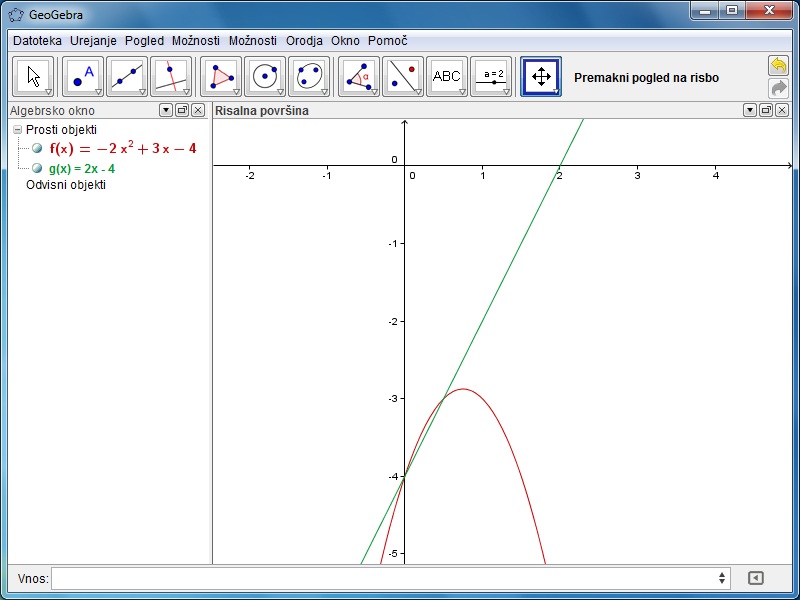The width and height of the screenshot is (800, 600).
Task: Select the New Point tool
Action: 83,77
